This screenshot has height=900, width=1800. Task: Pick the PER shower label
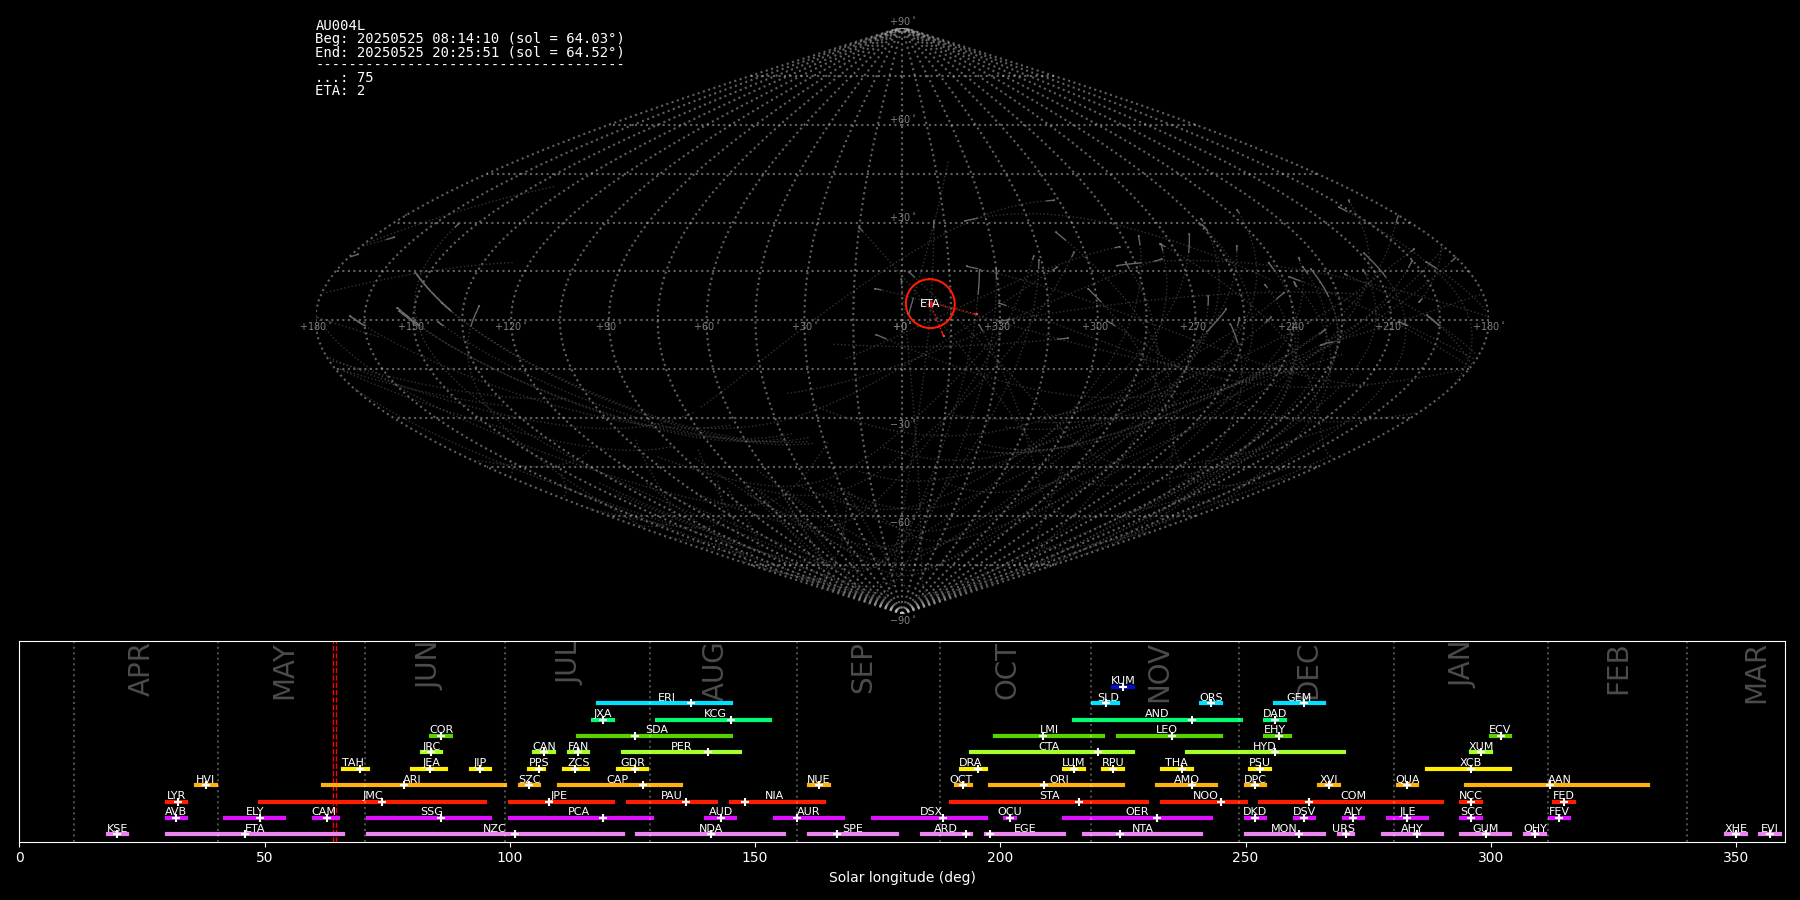[x=681, y=747]
